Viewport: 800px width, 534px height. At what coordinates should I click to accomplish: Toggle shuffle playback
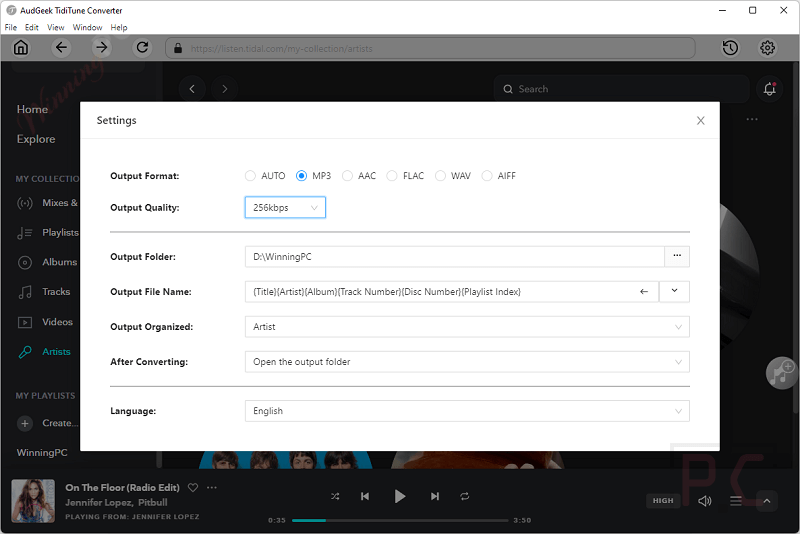pyautogui.click(x=335, y=496)
